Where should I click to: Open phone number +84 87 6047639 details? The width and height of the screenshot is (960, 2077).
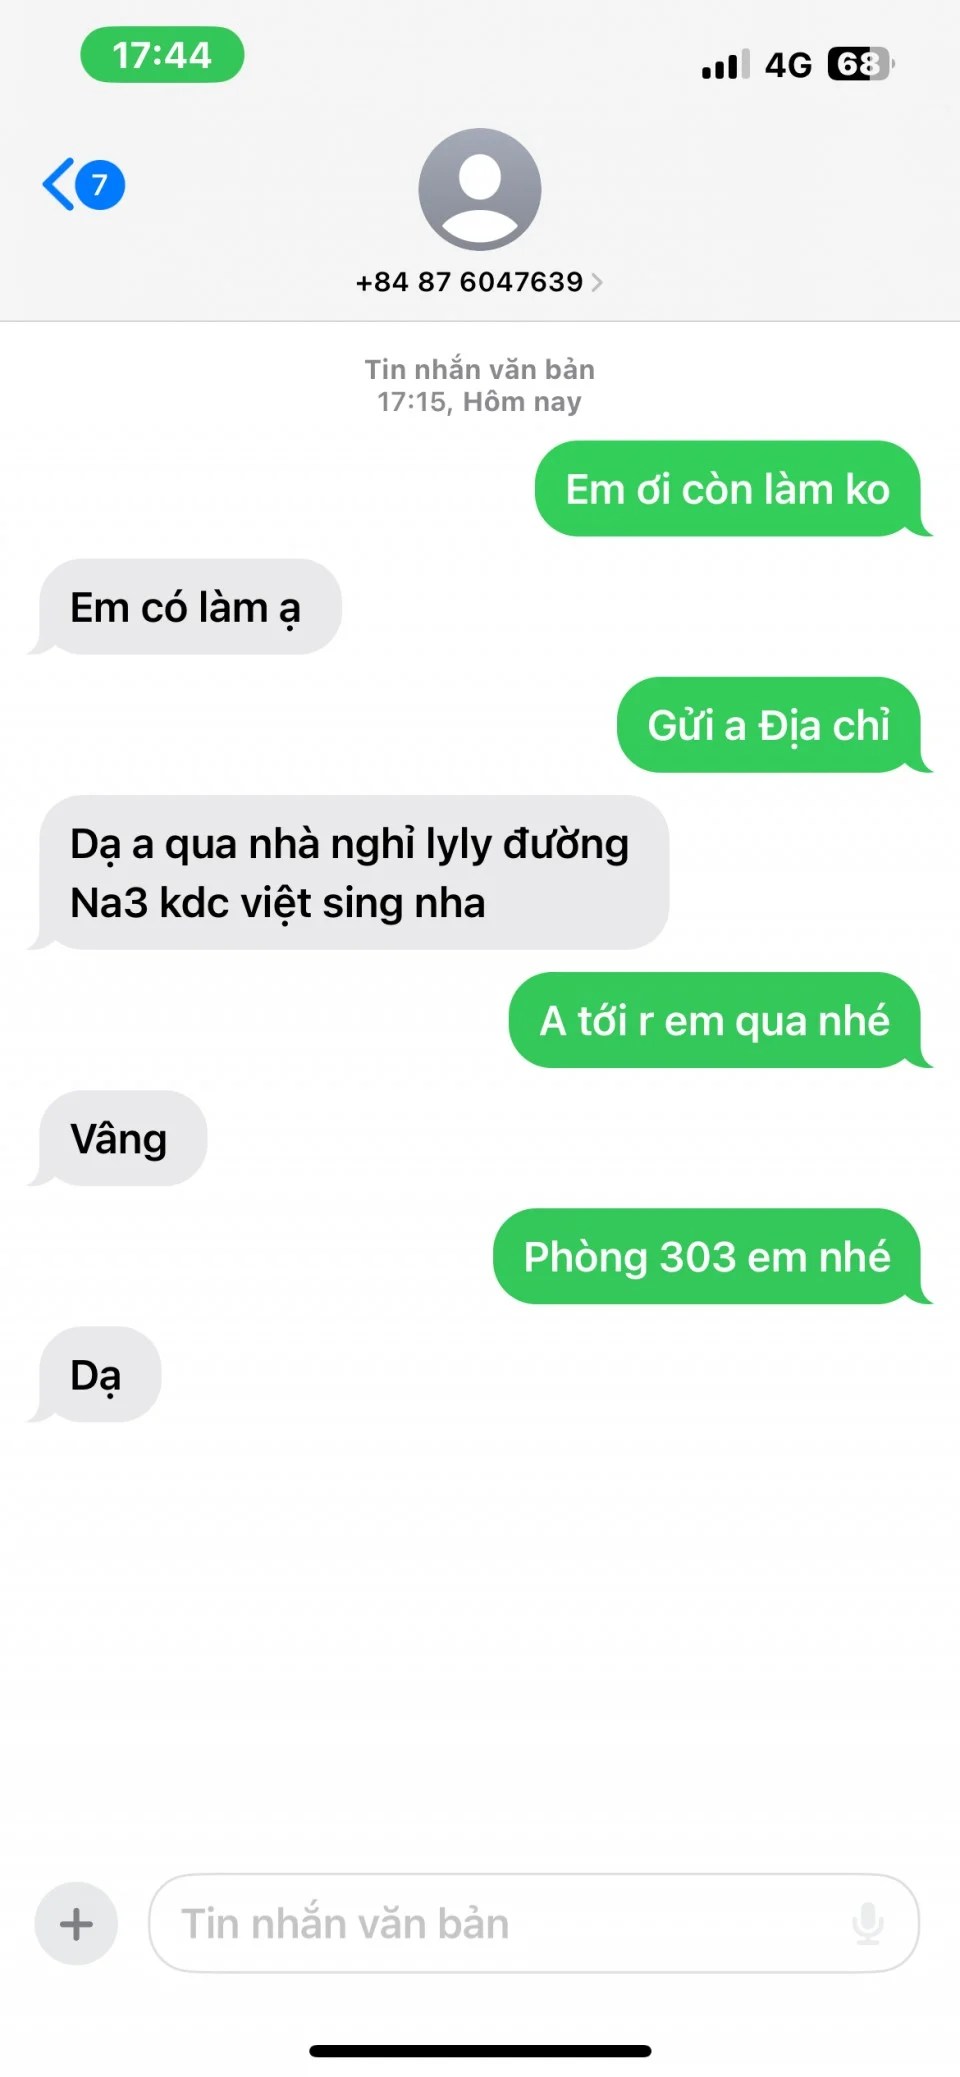[x=469, y=282]
